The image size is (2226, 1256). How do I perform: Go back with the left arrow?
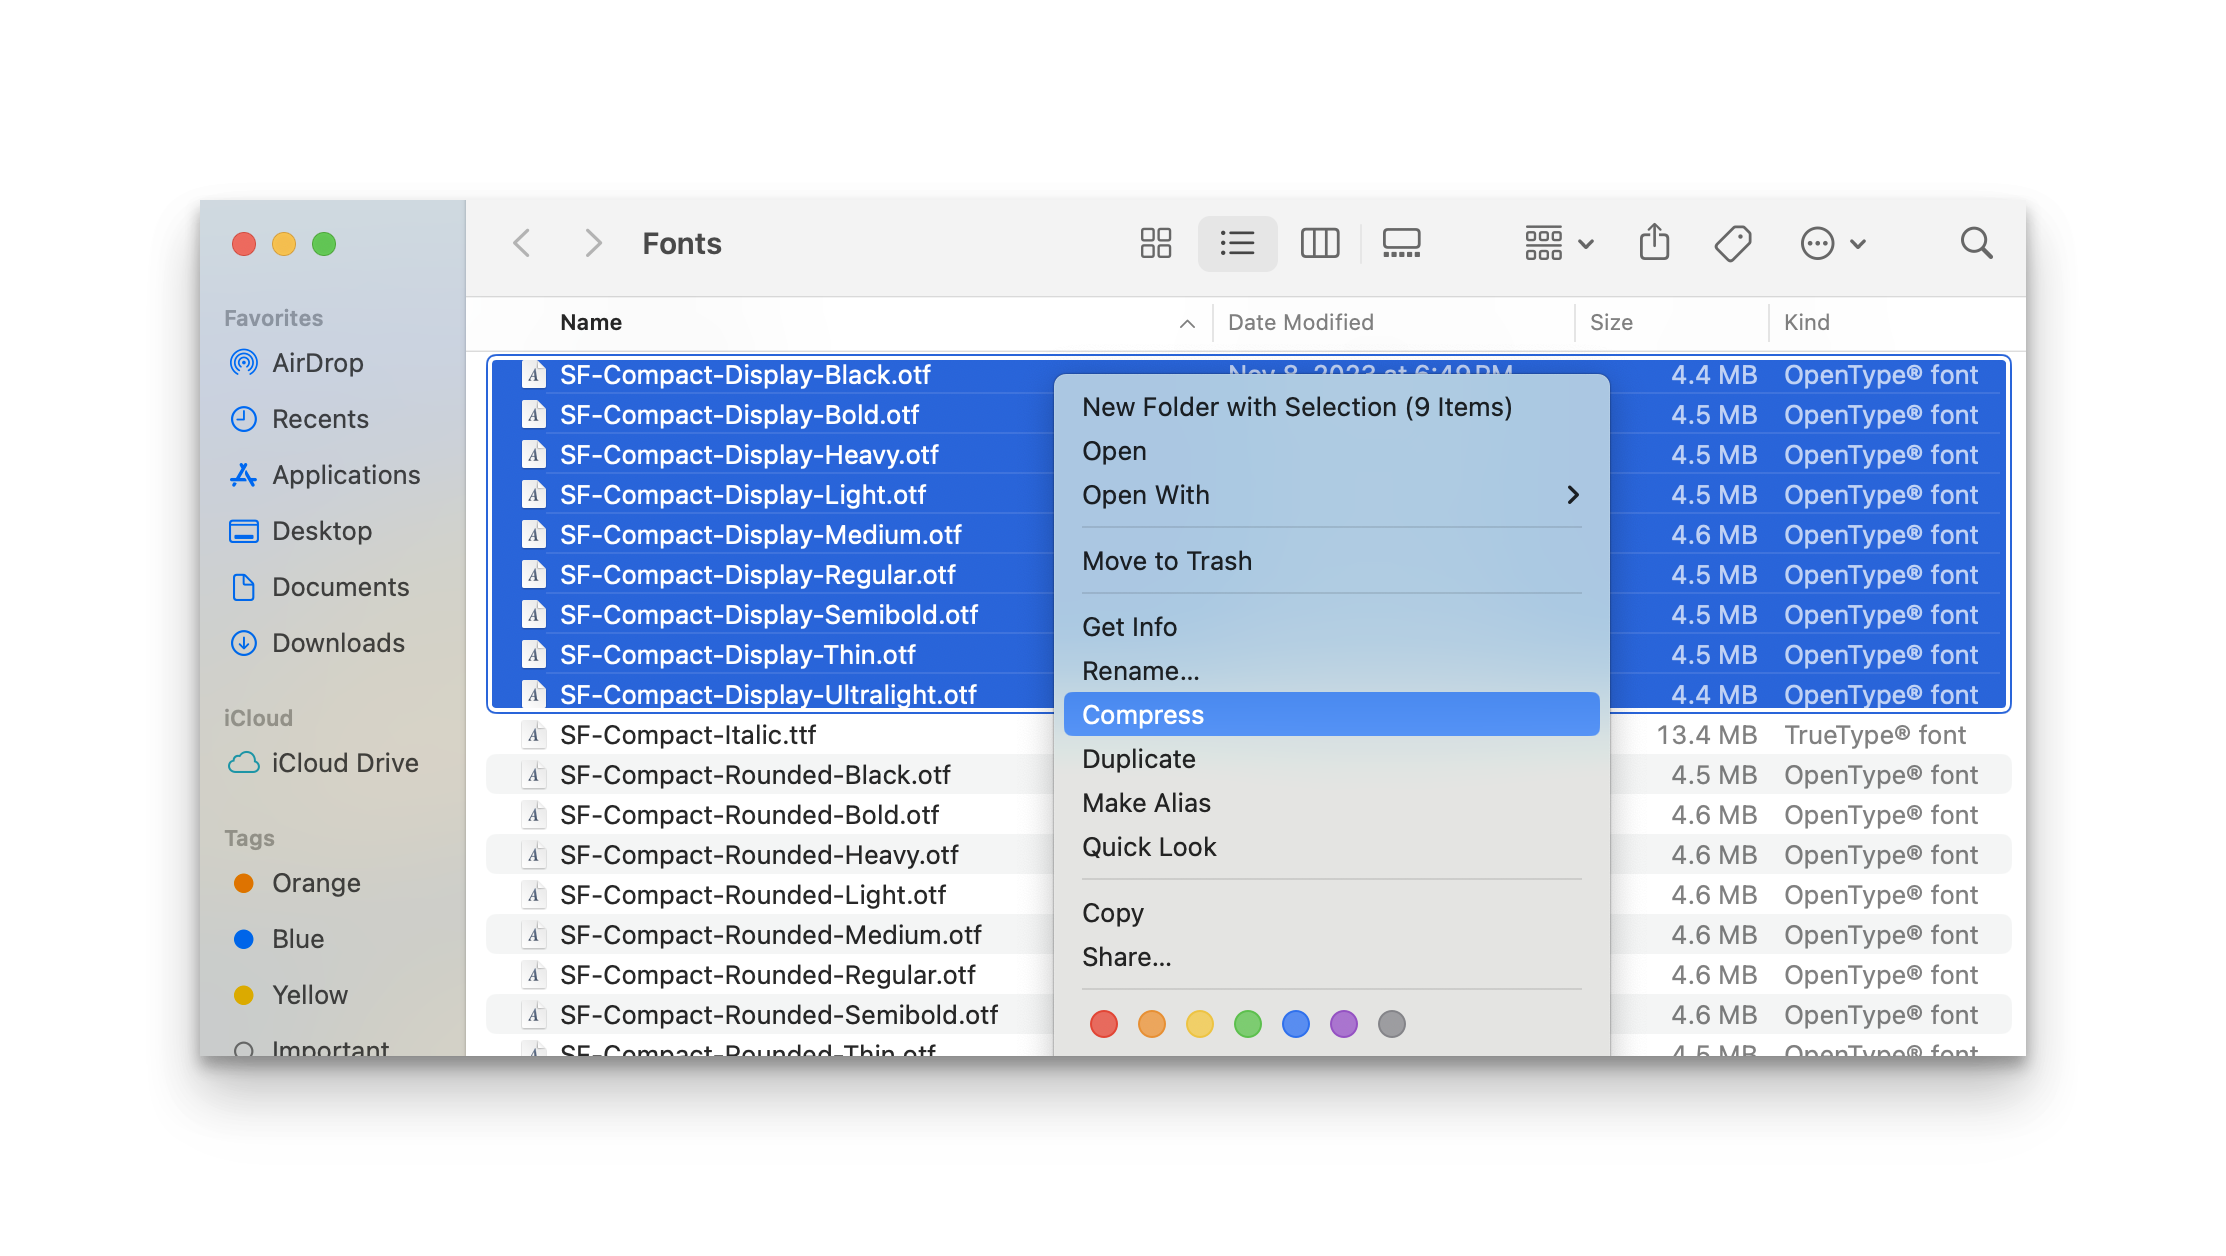click(x=522, y=243)
